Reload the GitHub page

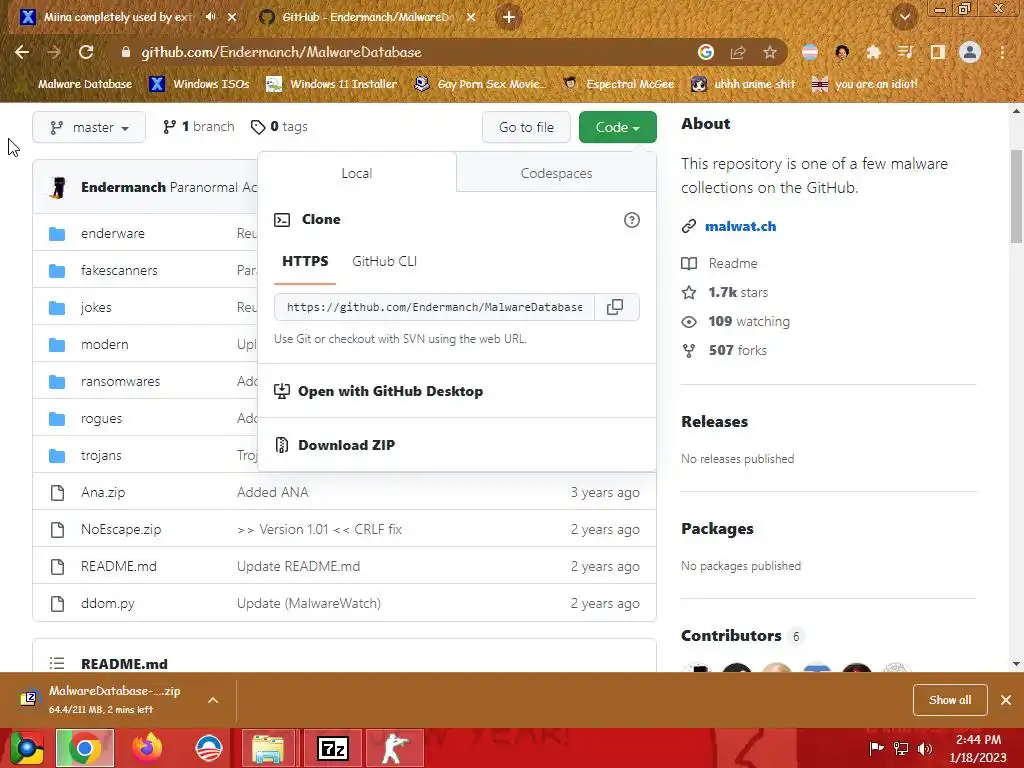tap(86, 52)
